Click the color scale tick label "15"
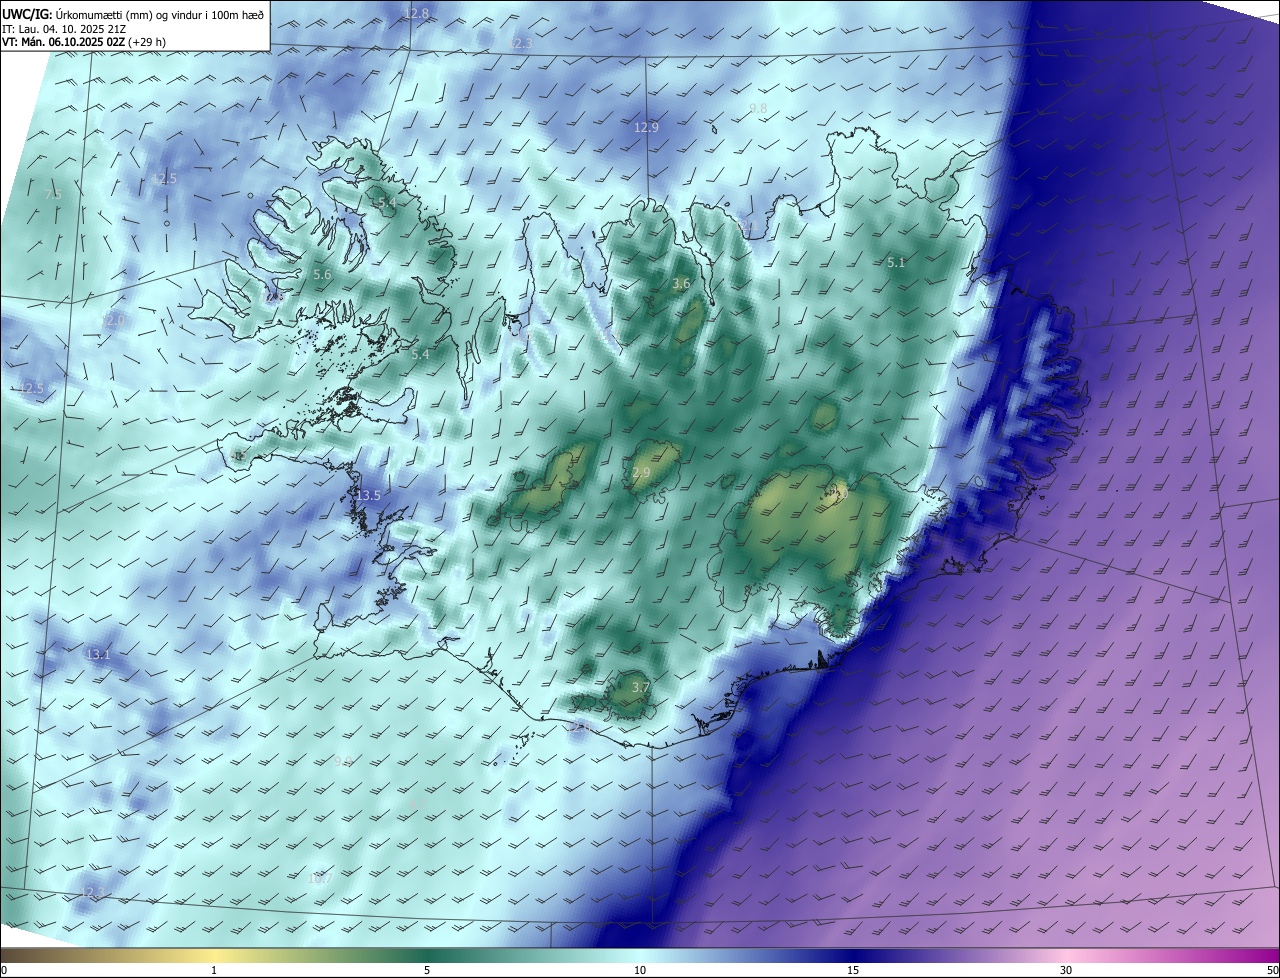Screen dimensions: 1280x978 [x=853, y=970]
